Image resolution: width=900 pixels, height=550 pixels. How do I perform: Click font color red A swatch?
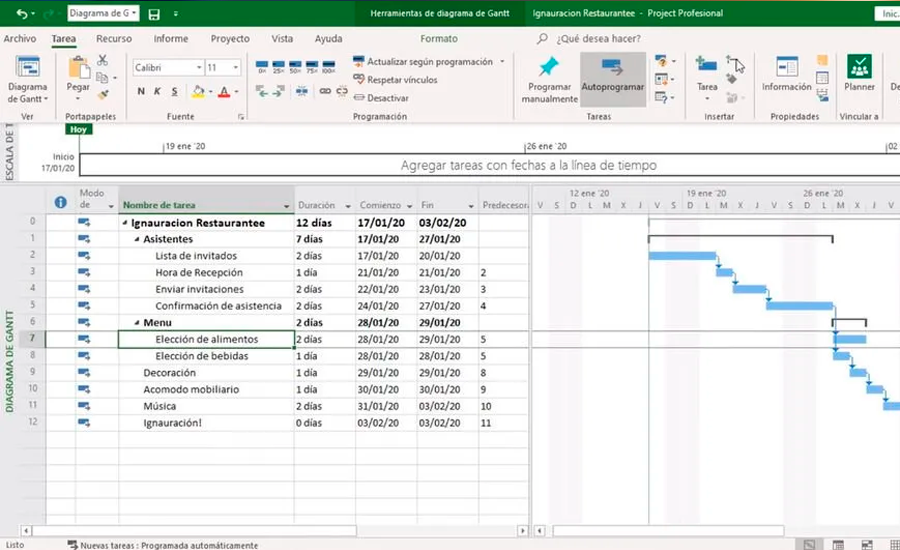click(x=224, y=91)
